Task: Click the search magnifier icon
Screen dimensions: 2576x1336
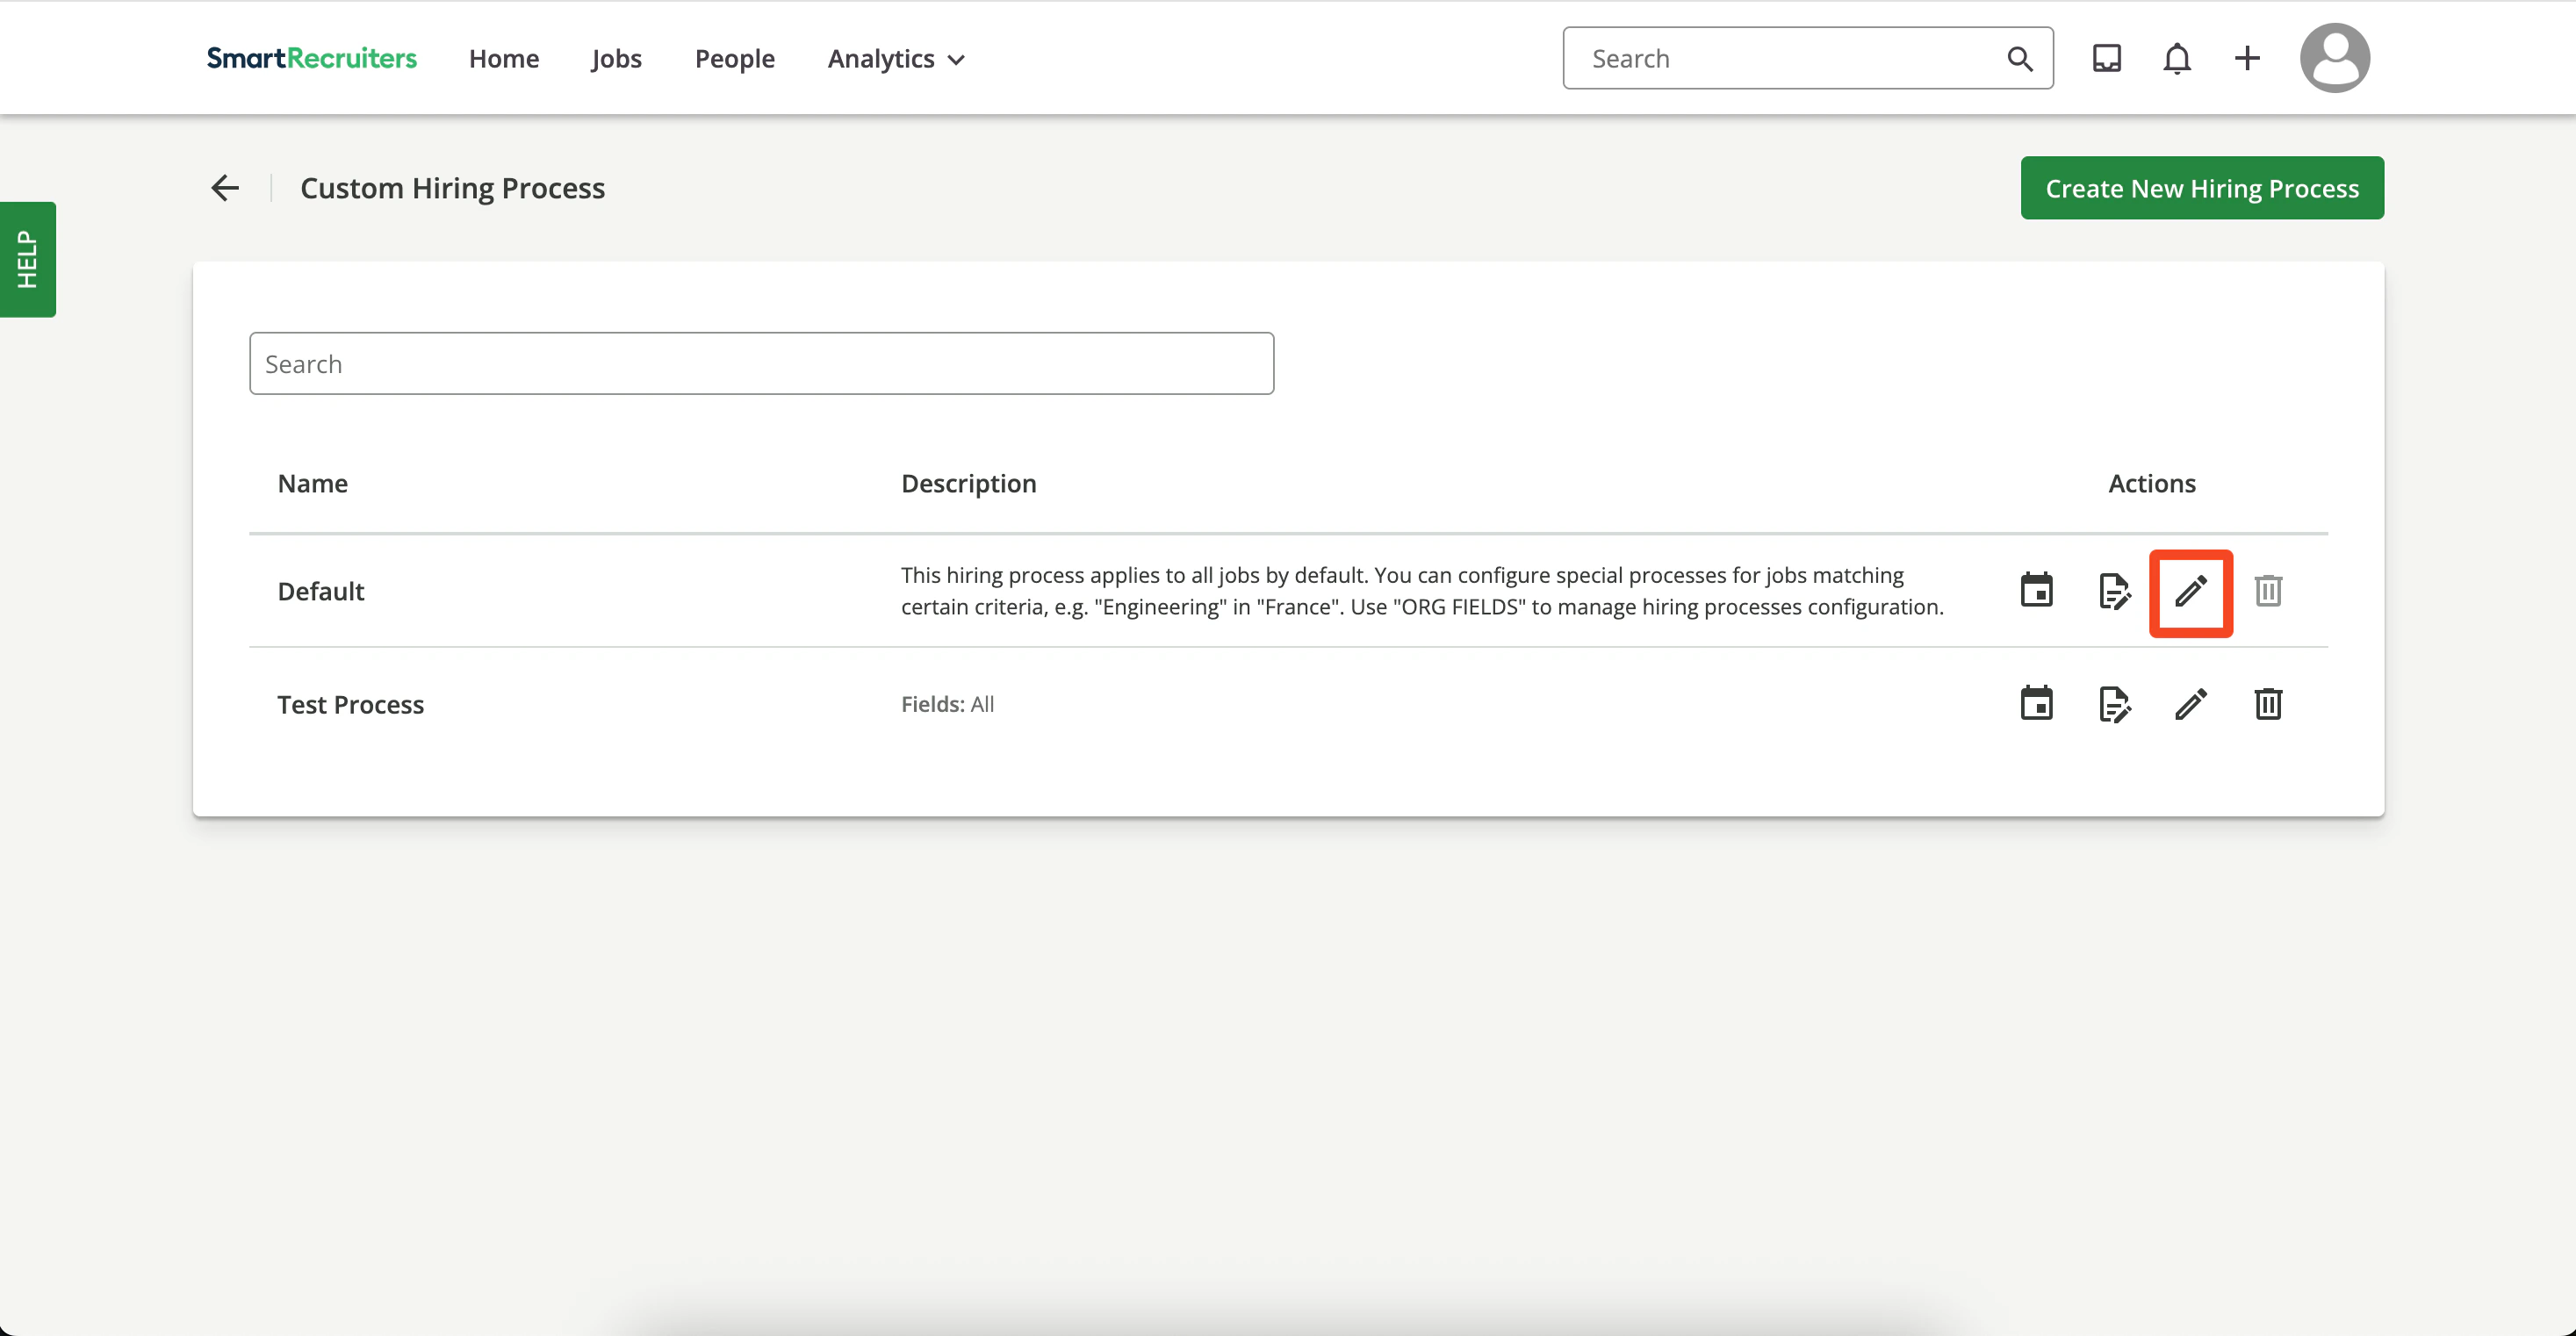Action: (2020, 58)
